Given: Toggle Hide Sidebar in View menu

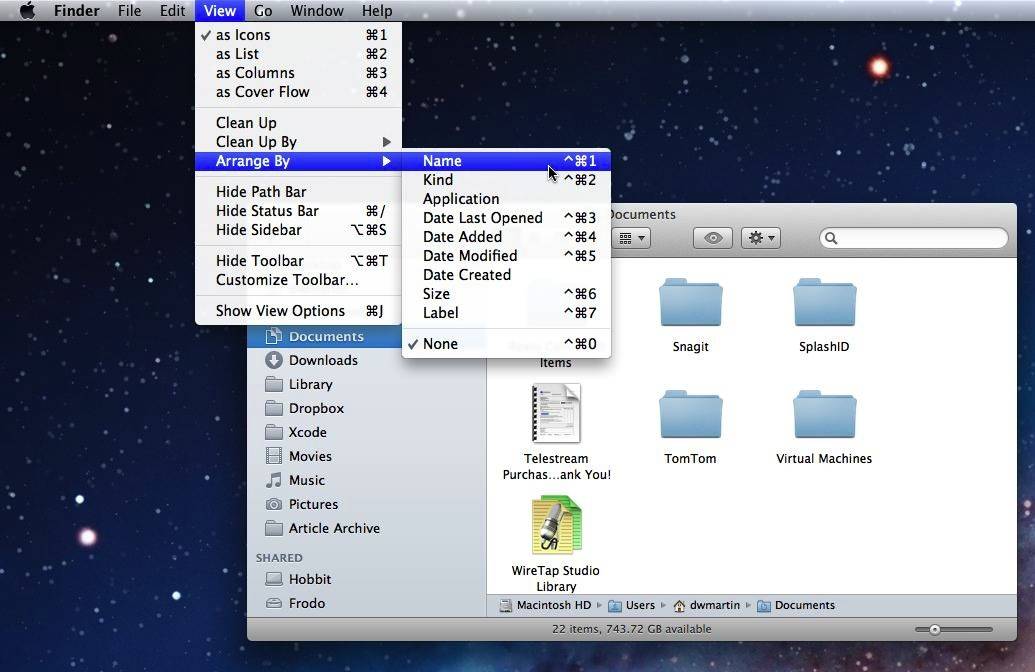Looking at the screenshot, I should [x=259, y=230].
